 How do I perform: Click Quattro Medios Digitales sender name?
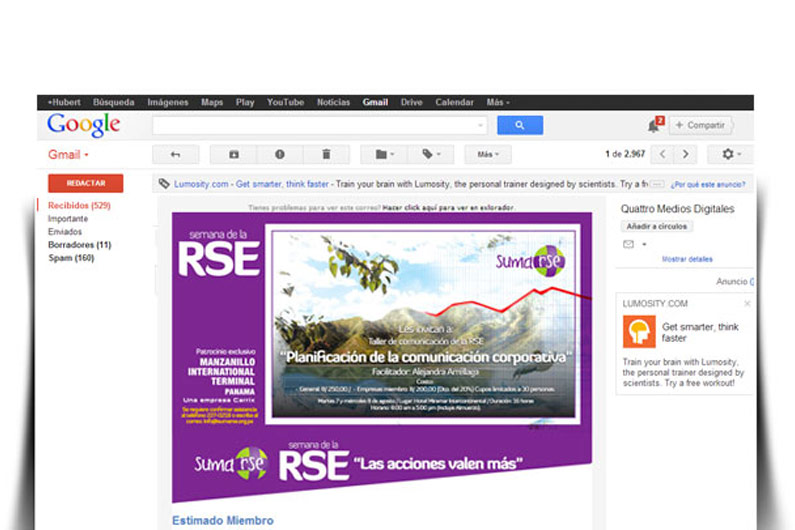(x=677, y=209)
